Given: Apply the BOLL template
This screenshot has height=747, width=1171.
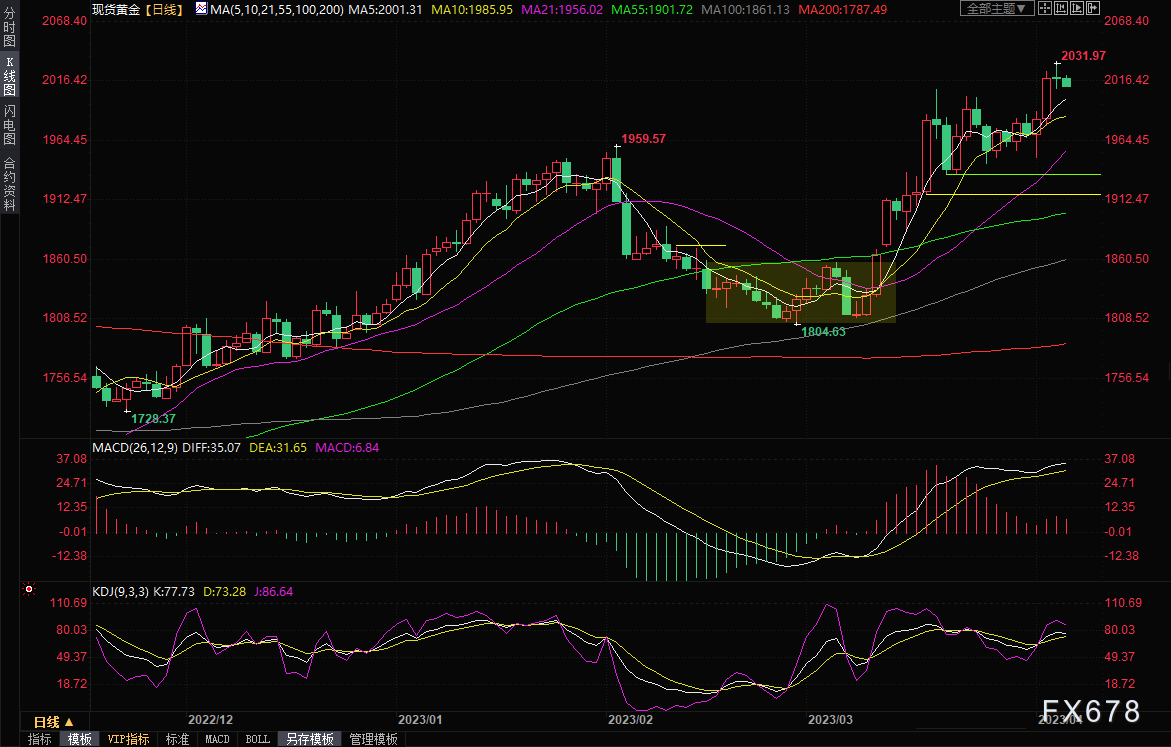Looking at the screenshot, I should pyautogui.click(x=257, y=739).
